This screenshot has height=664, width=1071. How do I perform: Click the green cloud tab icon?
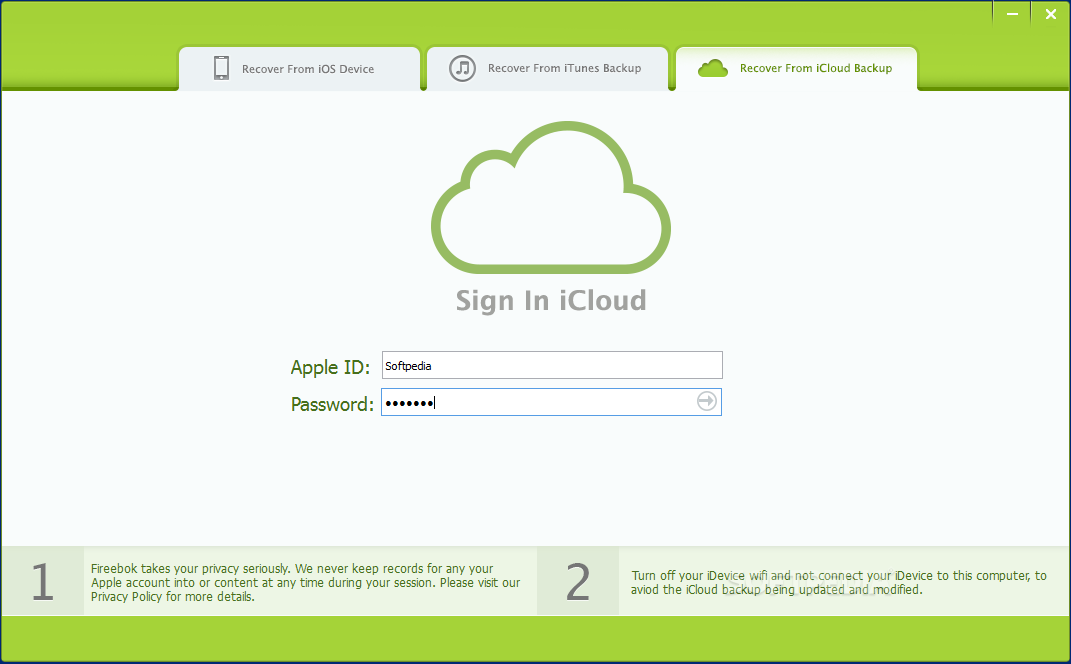[x=712, y=68]
